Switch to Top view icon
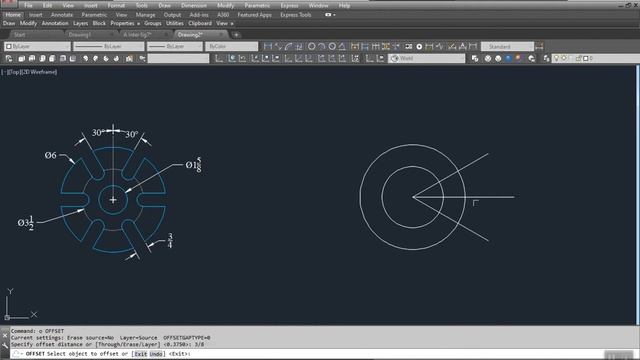This screenshot has width=640, height=360. pos(22,58)
